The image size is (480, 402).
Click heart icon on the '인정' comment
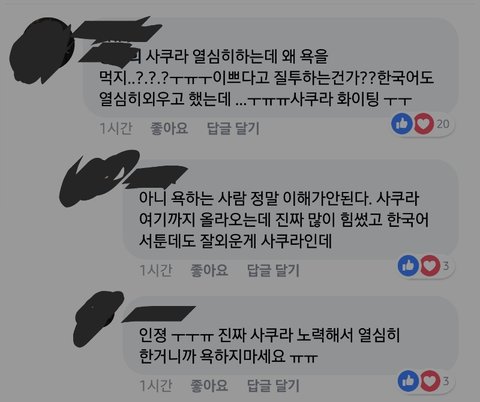click(x=430, y=381)
